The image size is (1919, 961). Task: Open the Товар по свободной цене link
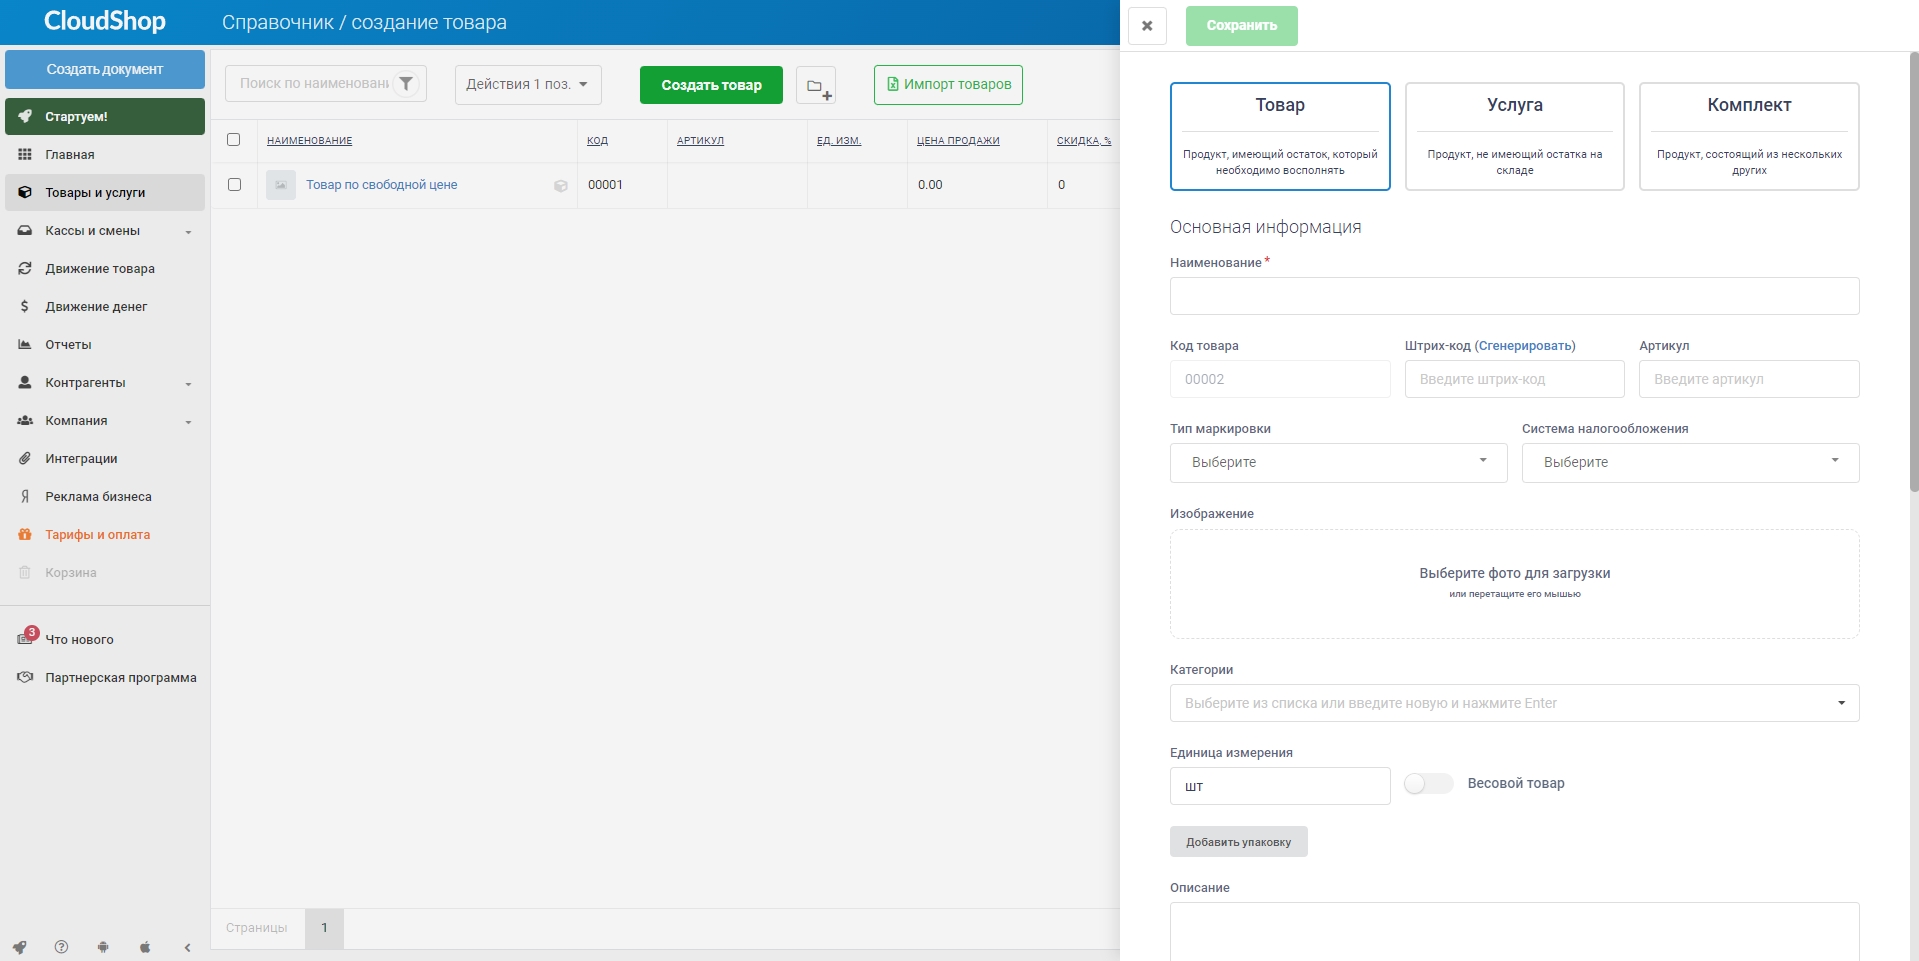(381, 185)
